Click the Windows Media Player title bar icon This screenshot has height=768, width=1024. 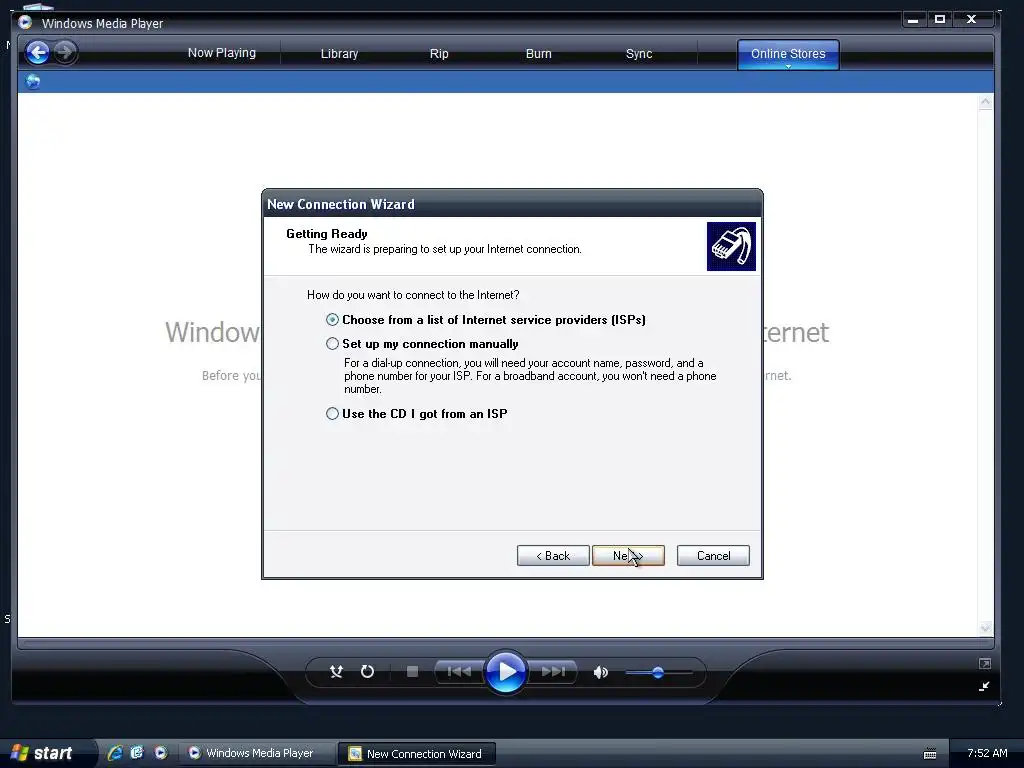[x=25, y=22]
